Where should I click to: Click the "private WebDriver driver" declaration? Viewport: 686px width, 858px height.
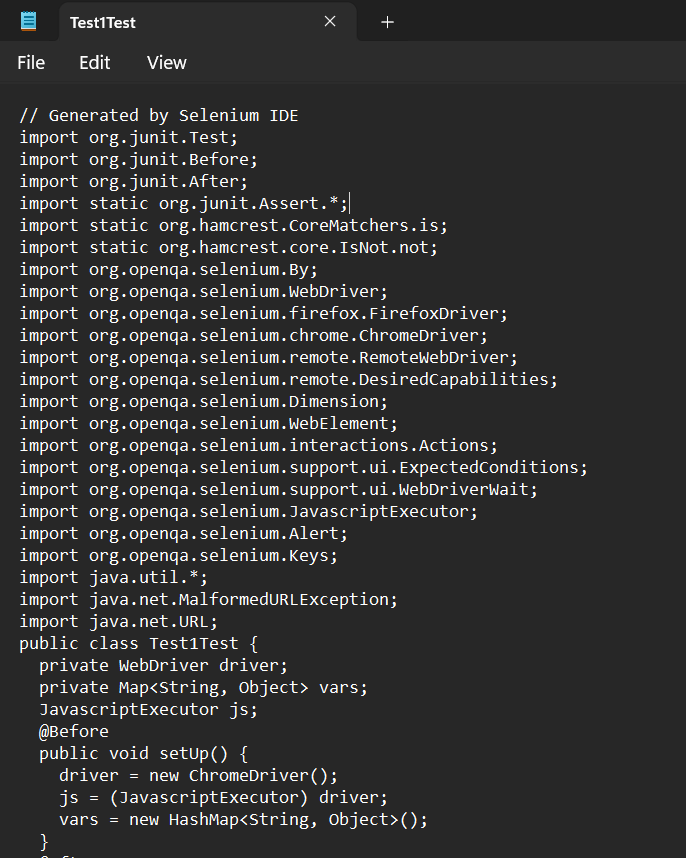click(x=163, y=665)
